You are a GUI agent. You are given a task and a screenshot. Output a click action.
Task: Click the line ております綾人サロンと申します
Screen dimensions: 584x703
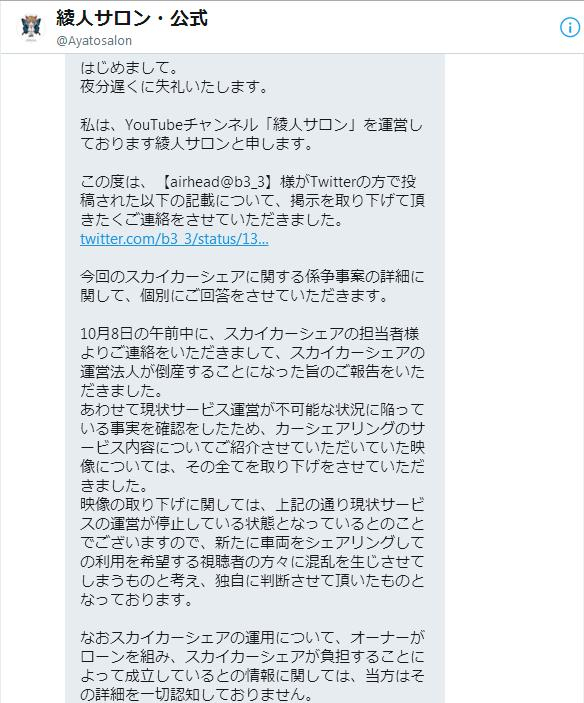click(x=196, y=144)
